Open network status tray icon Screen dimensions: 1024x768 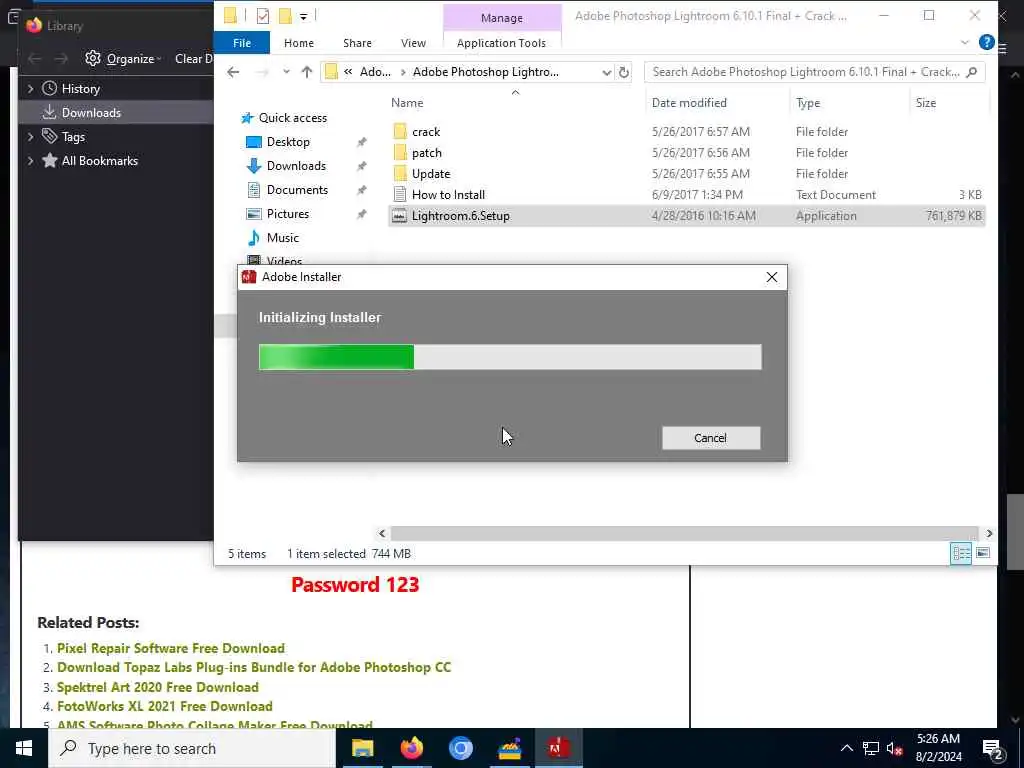point(871,749)
